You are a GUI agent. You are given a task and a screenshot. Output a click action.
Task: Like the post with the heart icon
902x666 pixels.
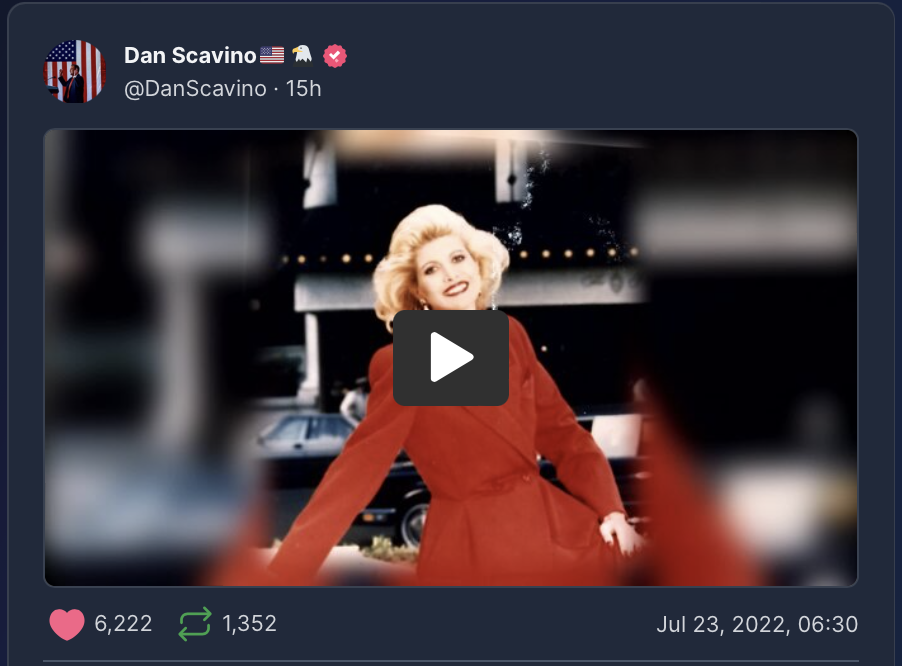pyautogui.click(x=67, y=624)
